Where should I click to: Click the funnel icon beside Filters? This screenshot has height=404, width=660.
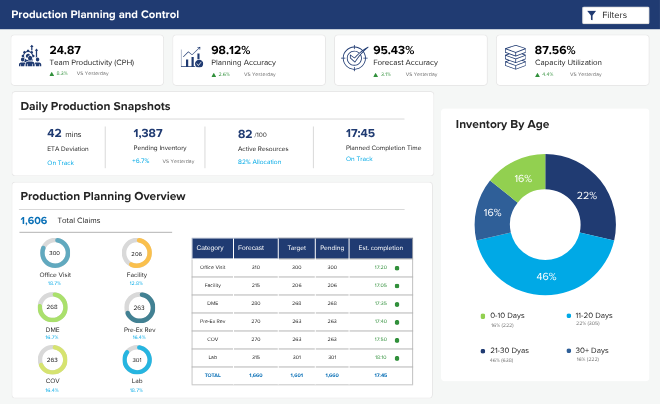(x=591, y=16)
